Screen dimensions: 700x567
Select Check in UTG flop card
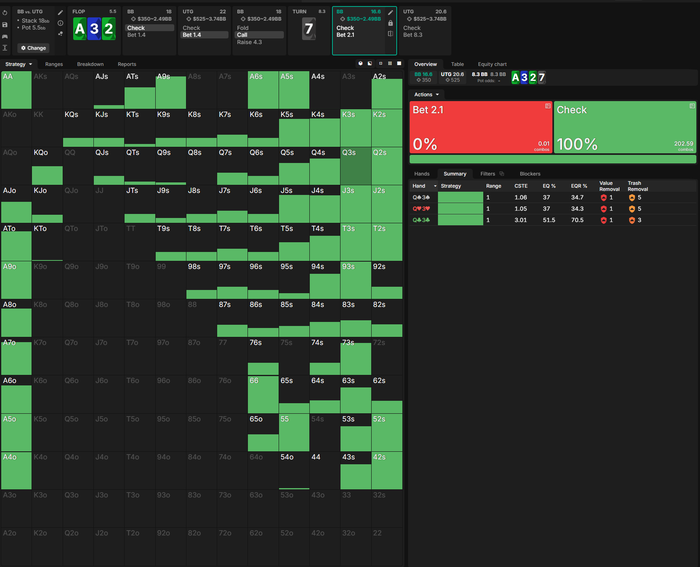click(x=191, y=28)
